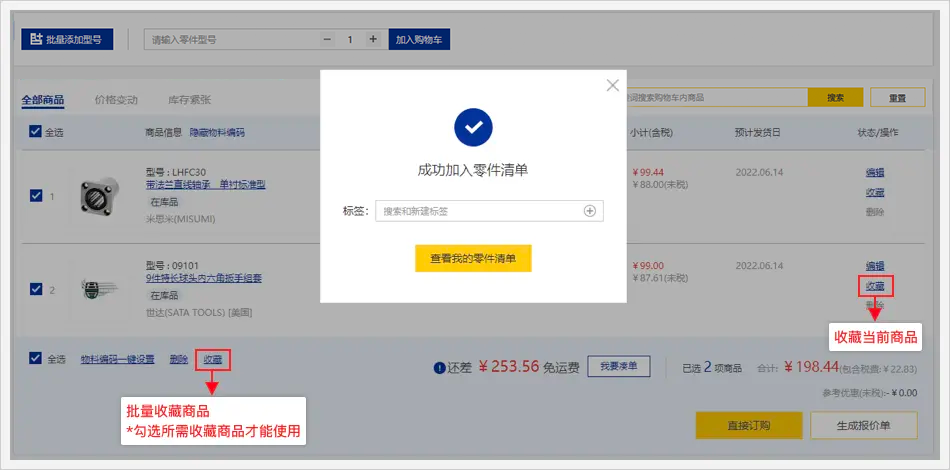Click the batch add model button (批量添加型号)
The height and width of the screenshot is (470, 950).
[67, 39]
